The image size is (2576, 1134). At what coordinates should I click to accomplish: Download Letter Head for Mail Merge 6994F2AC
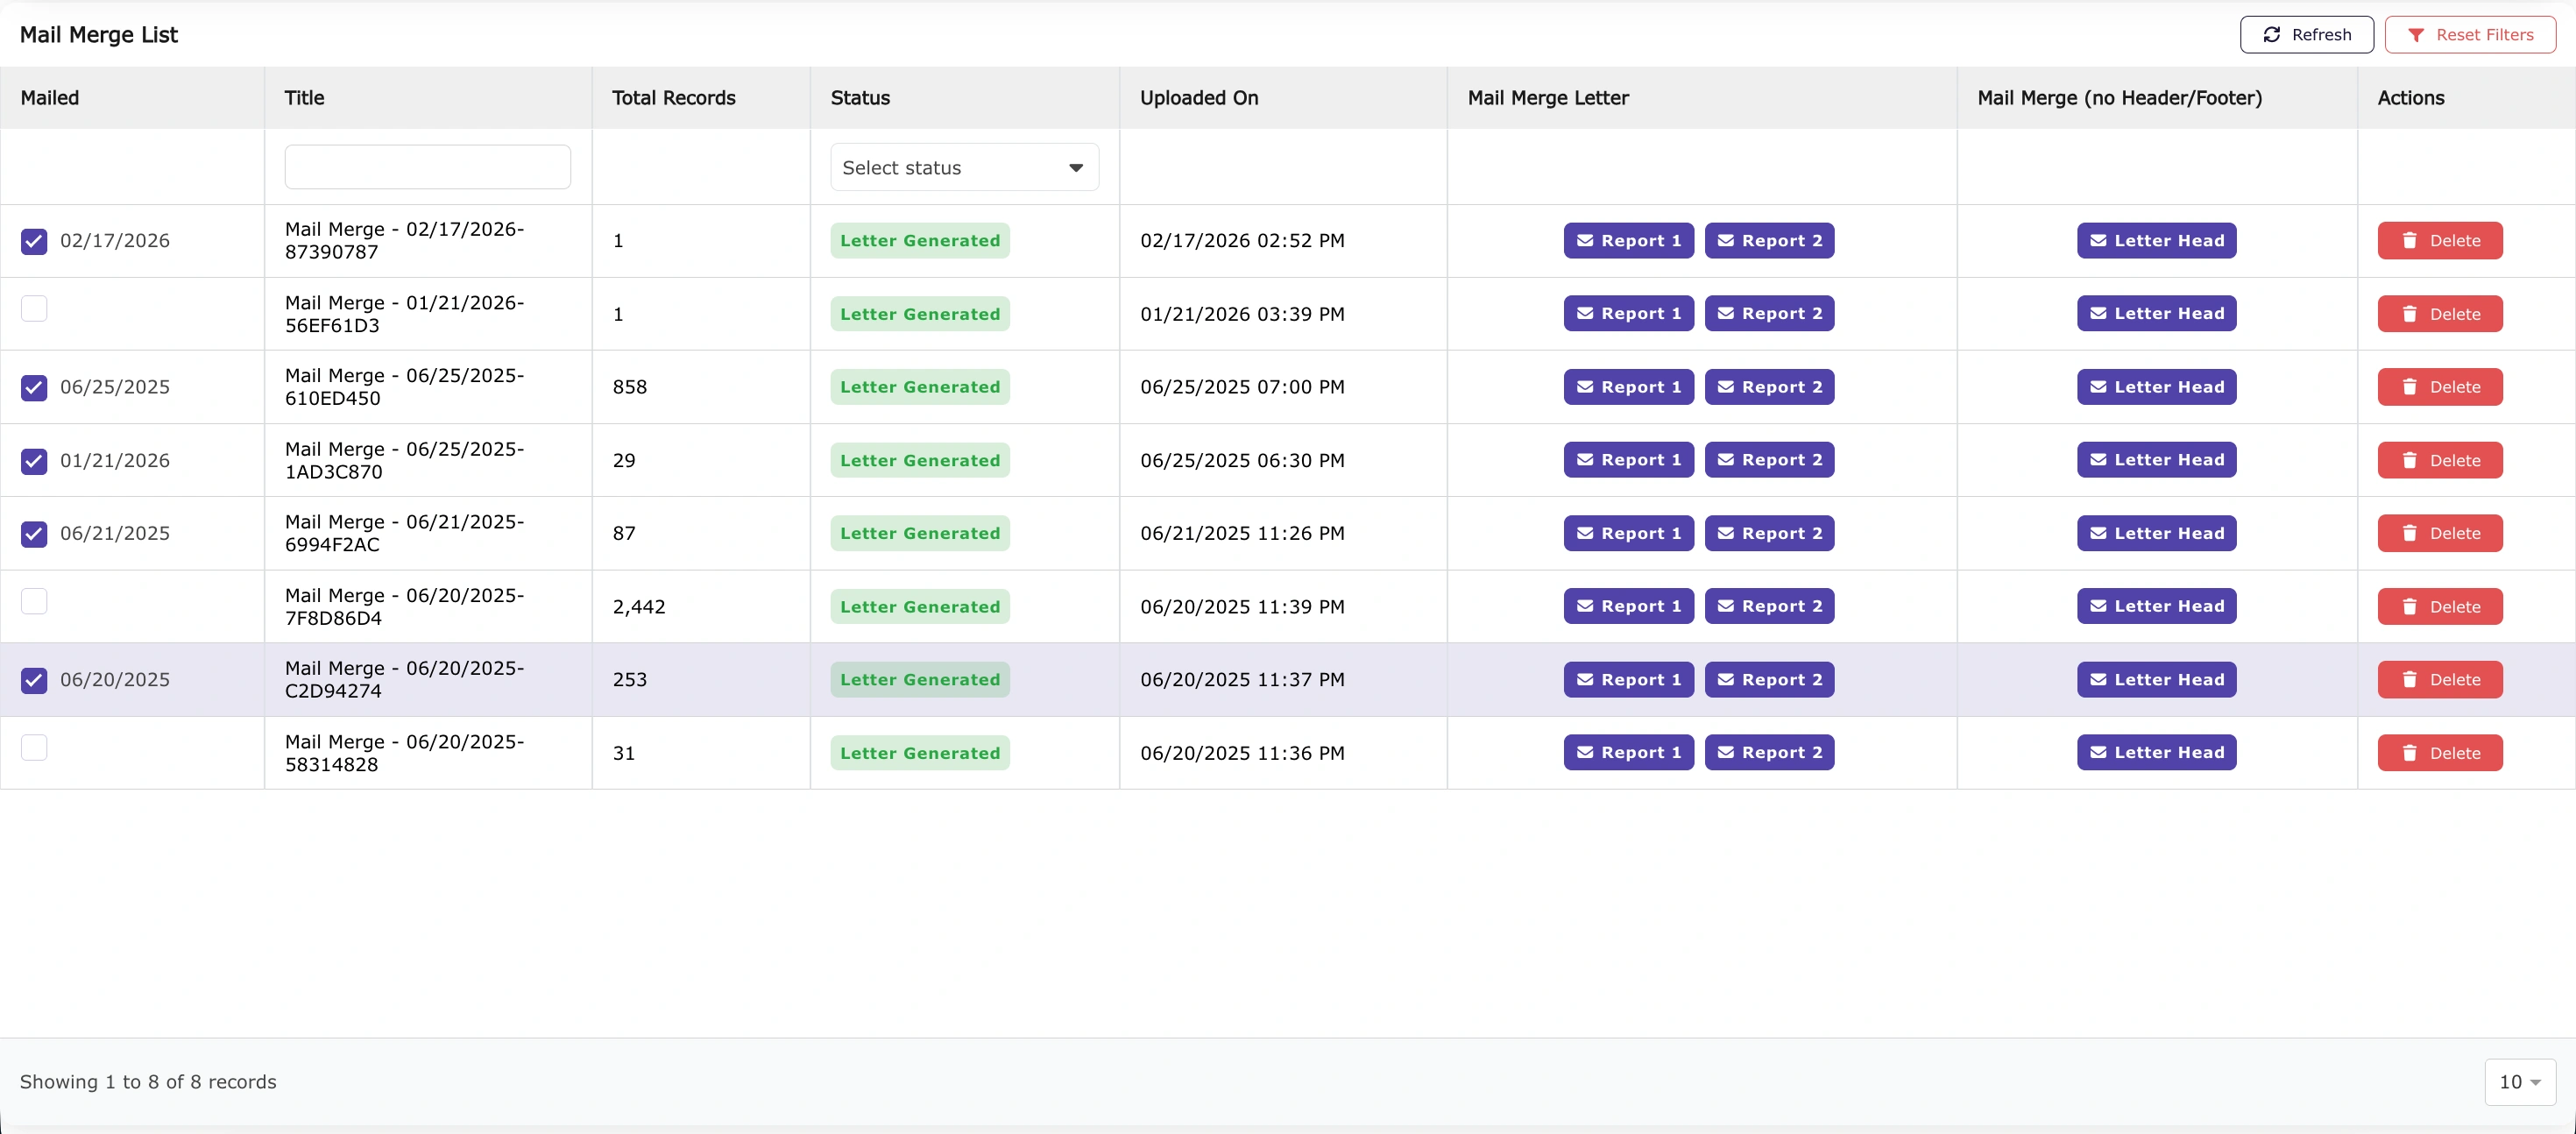pos(2156,533)
